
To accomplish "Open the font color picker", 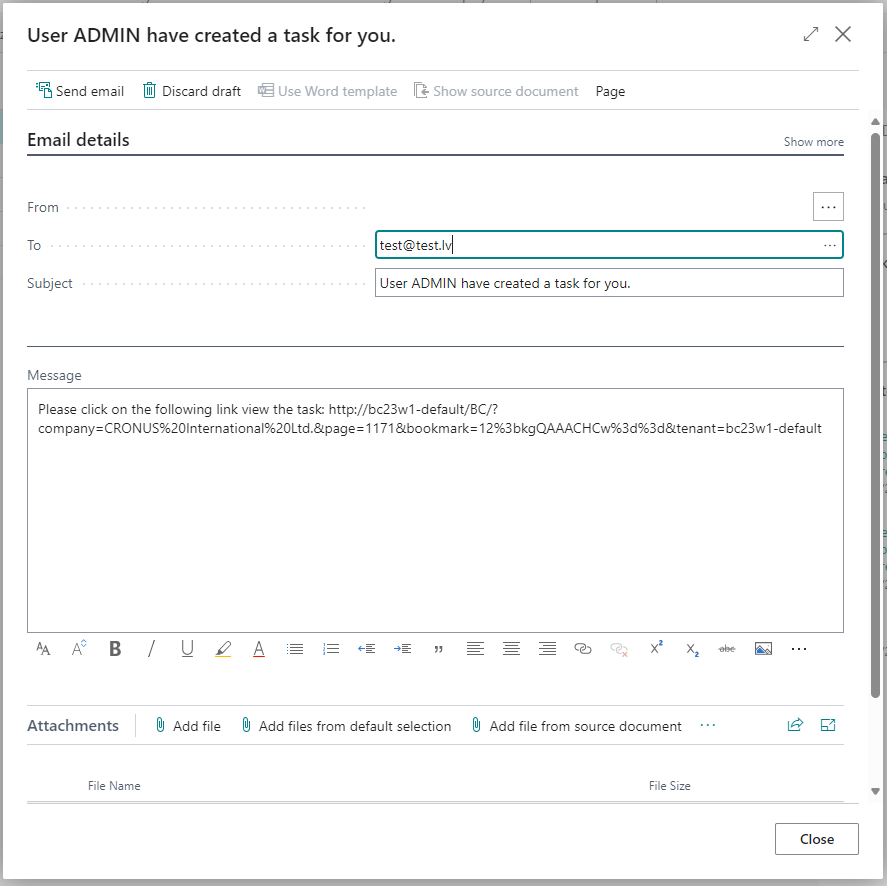I will point(259,649).
